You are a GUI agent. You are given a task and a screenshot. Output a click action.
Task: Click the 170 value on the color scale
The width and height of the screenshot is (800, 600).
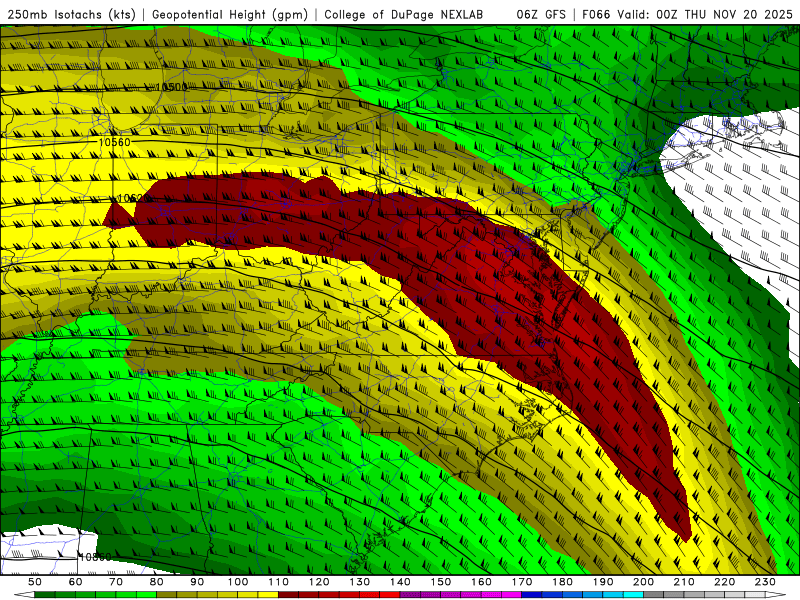(x=522, y=582)
